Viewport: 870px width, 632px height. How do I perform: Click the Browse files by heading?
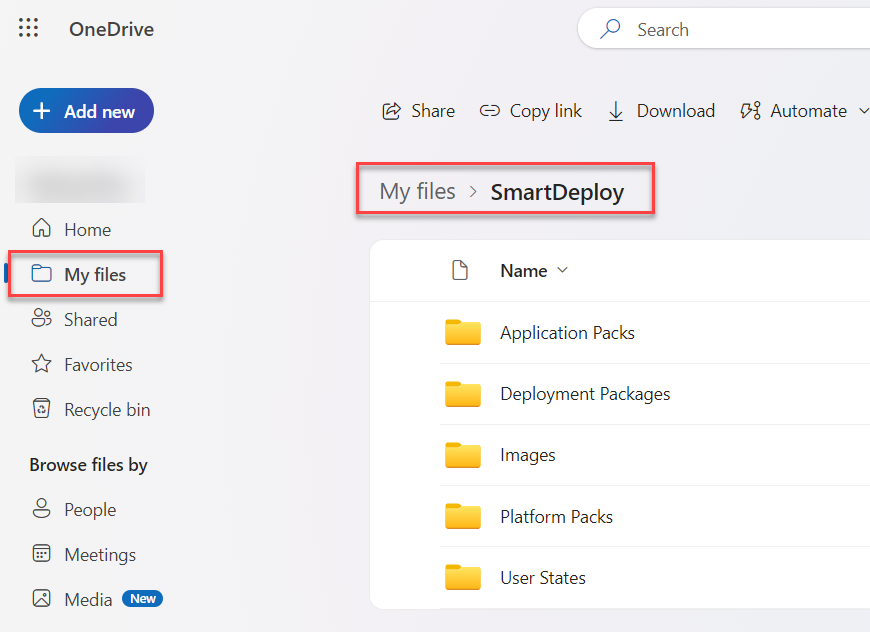click(x=88, y=465)
